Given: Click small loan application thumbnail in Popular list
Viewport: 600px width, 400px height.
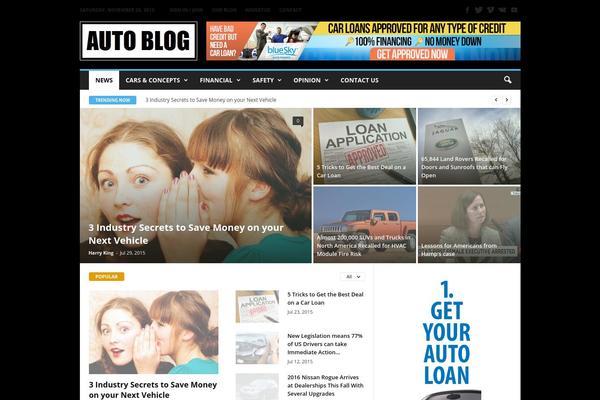Looking at the screenshot, I should point(257,306).
